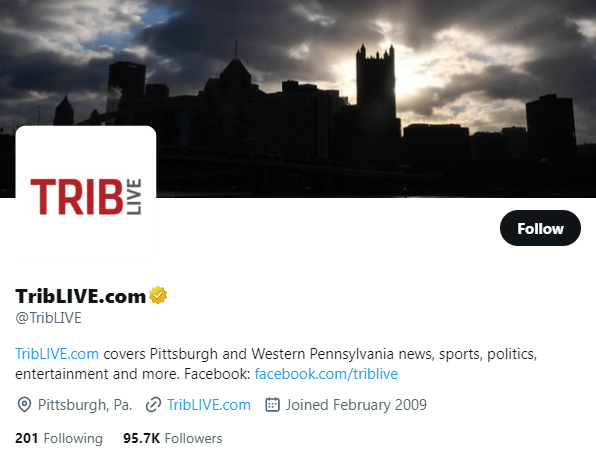Click the bio text about Western Pennsylvania news
The width and height of the screenshot is (596, 472).
(276, 364)
